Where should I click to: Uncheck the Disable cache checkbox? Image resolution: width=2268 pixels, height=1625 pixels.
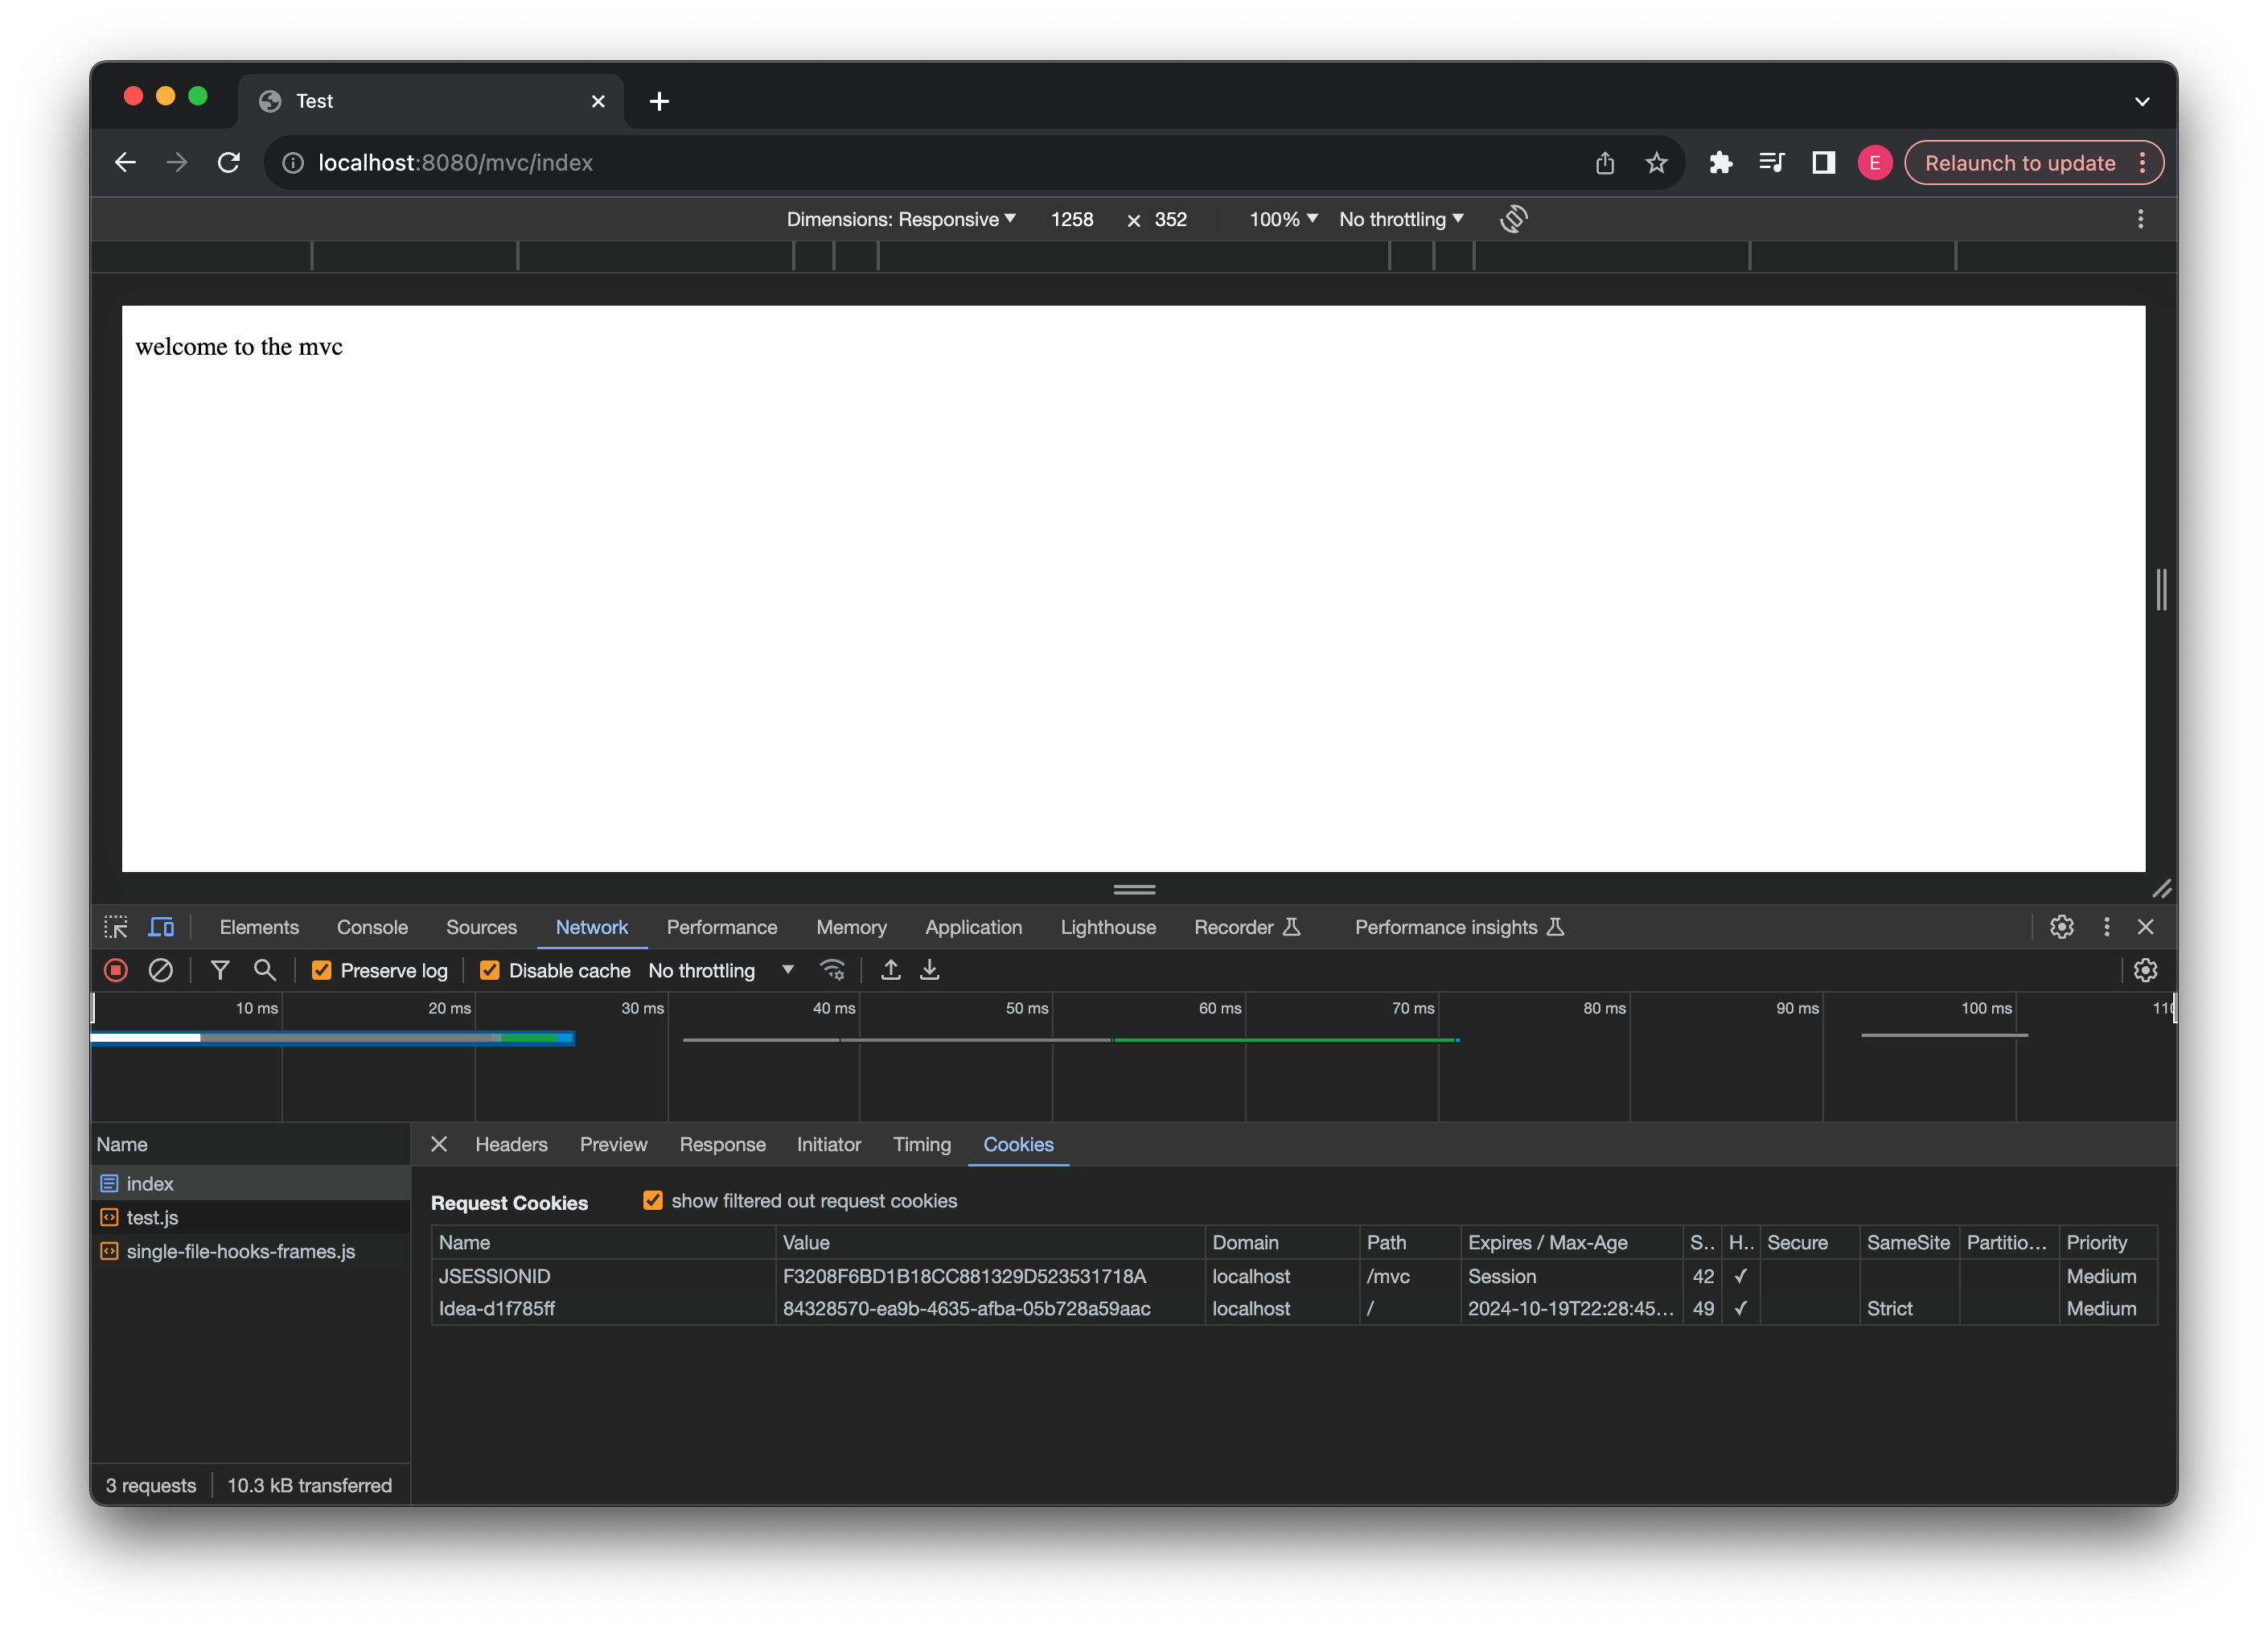click(x=490, y=970)
